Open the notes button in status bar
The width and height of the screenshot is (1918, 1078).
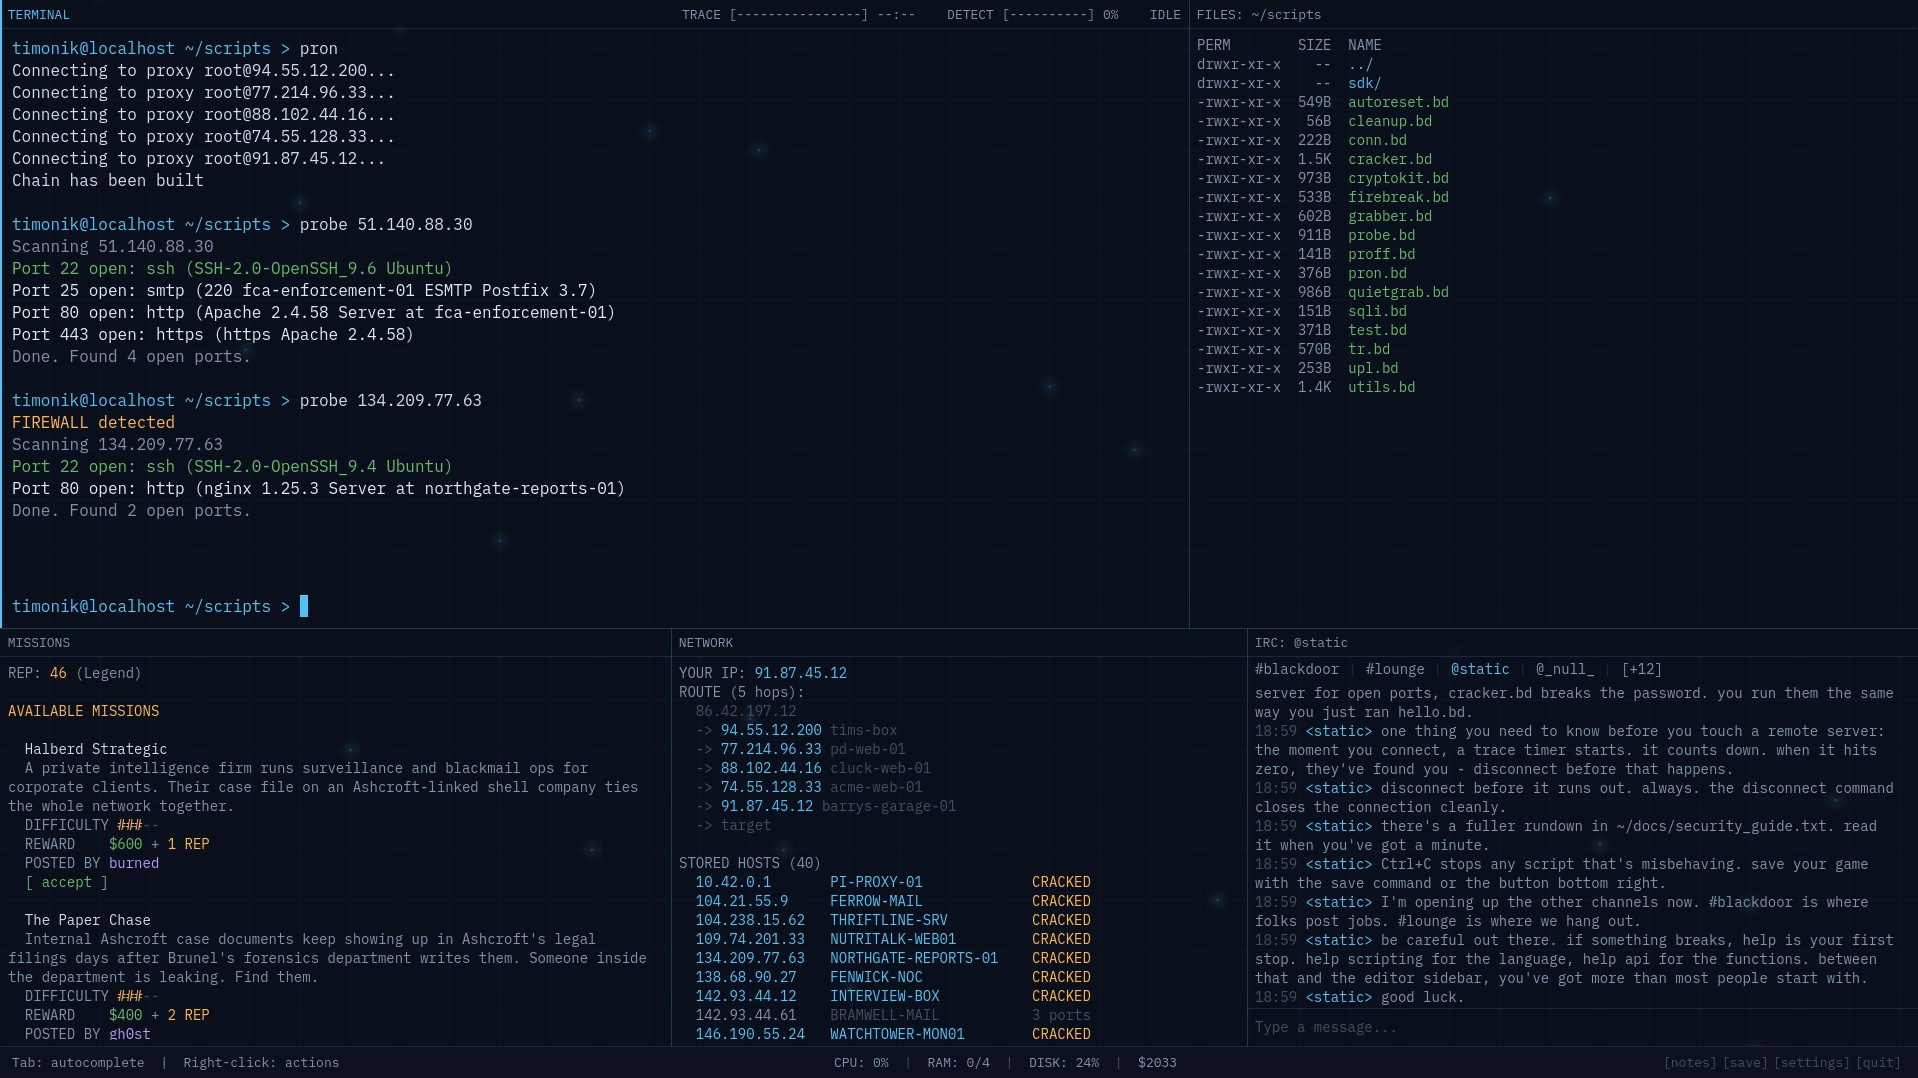tap(1689, 1063)
